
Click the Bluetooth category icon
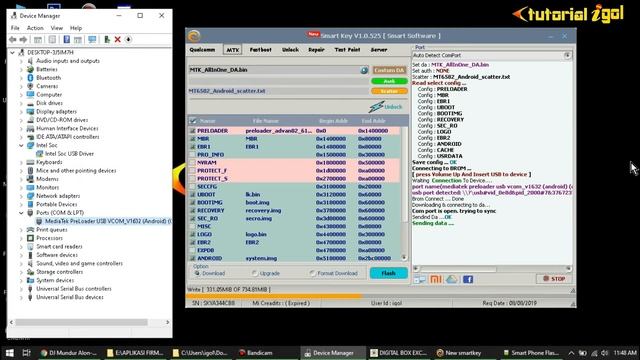tap(30, 78)
